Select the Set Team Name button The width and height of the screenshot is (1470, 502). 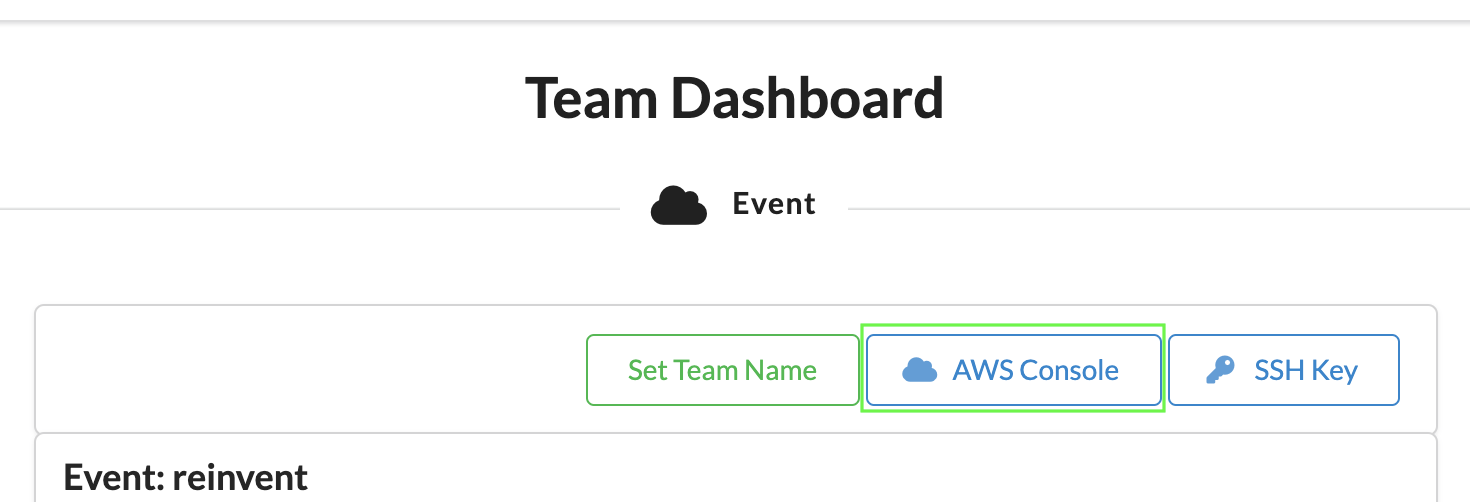pyautogui.click(x=722, y=370)
